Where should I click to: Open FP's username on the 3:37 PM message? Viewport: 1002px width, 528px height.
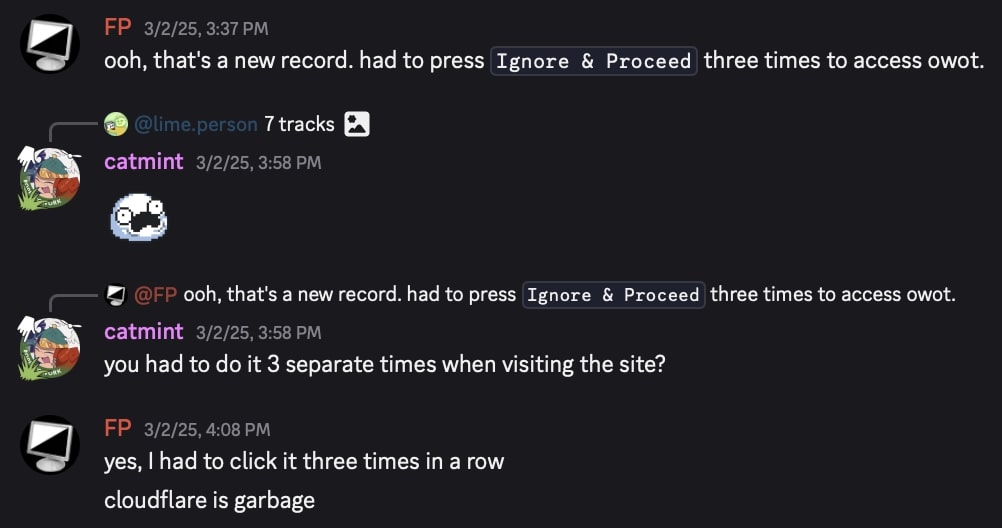(118, 28)
